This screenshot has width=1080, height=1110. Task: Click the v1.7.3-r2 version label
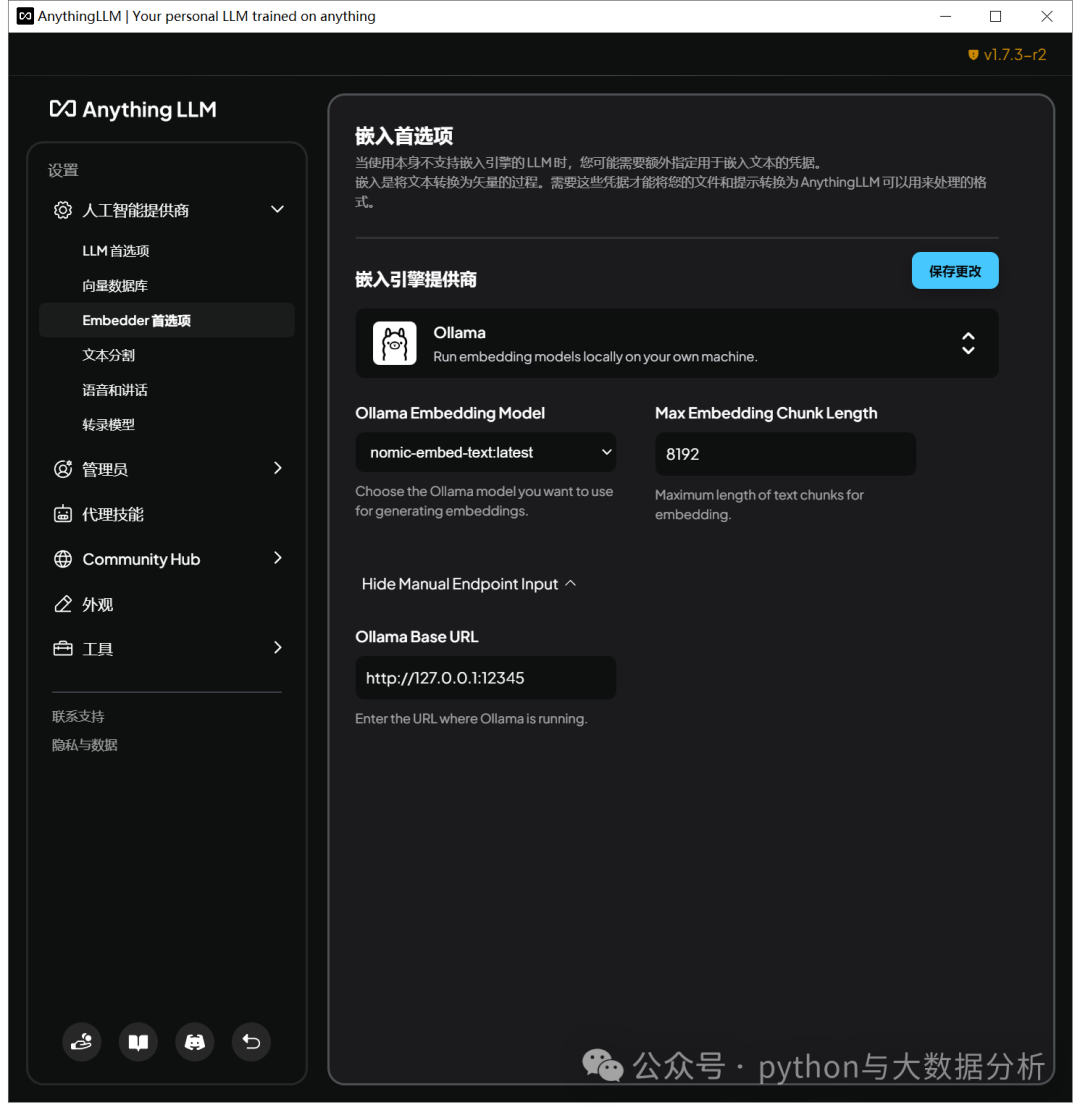(1015, 55)
